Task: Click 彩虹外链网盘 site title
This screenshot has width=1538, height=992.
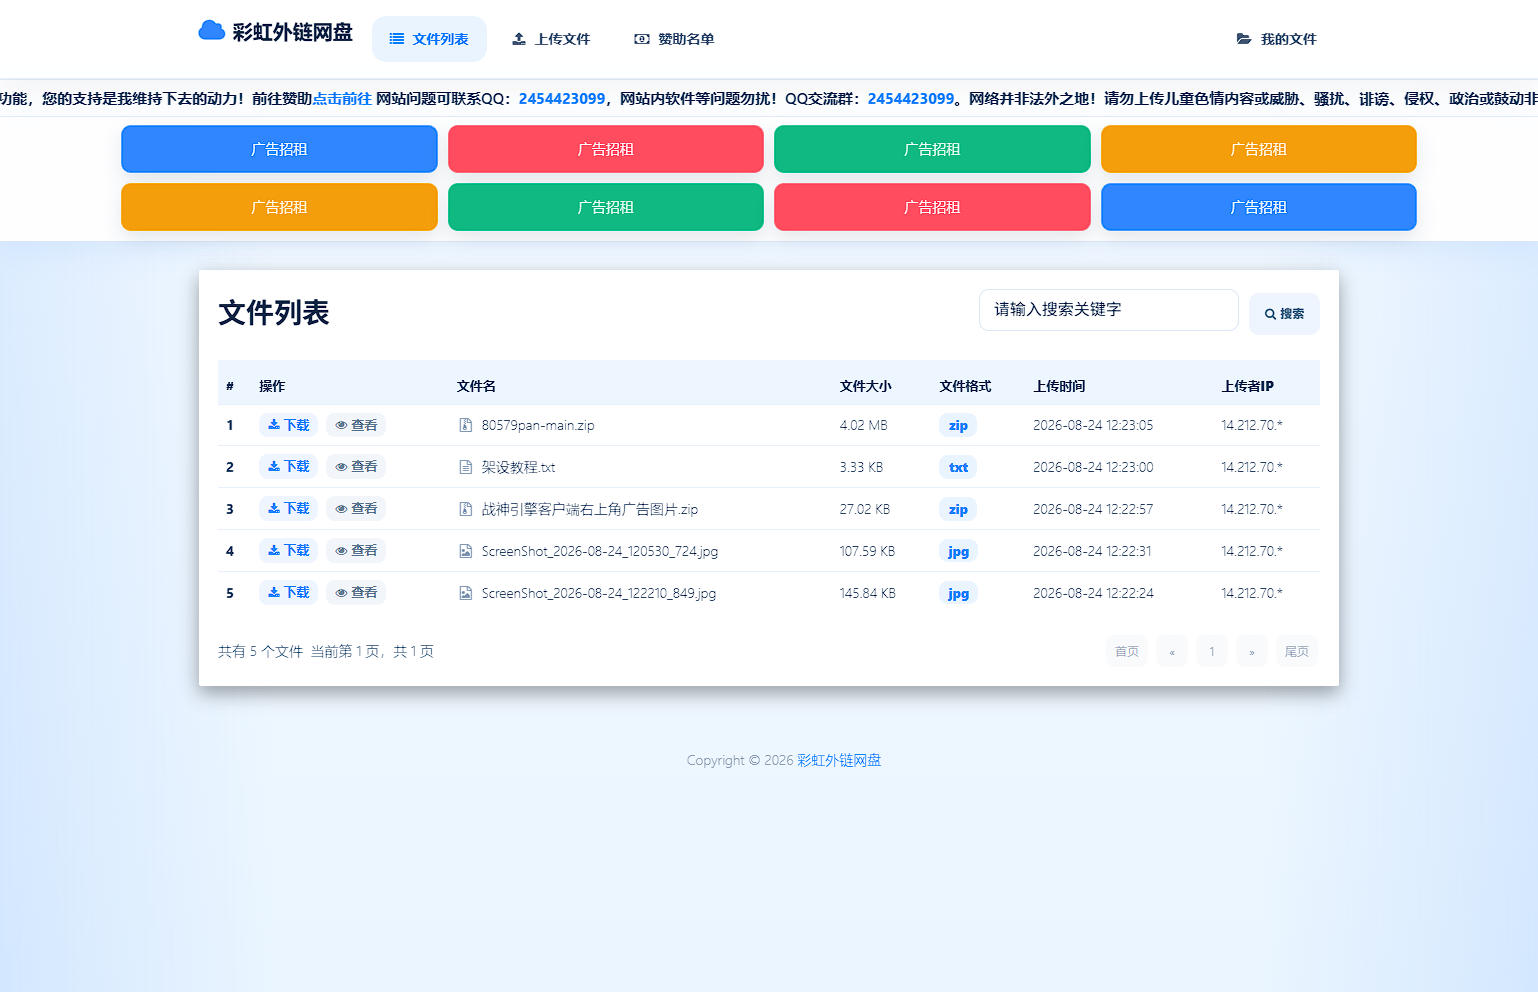Action: tap(292, 32)
